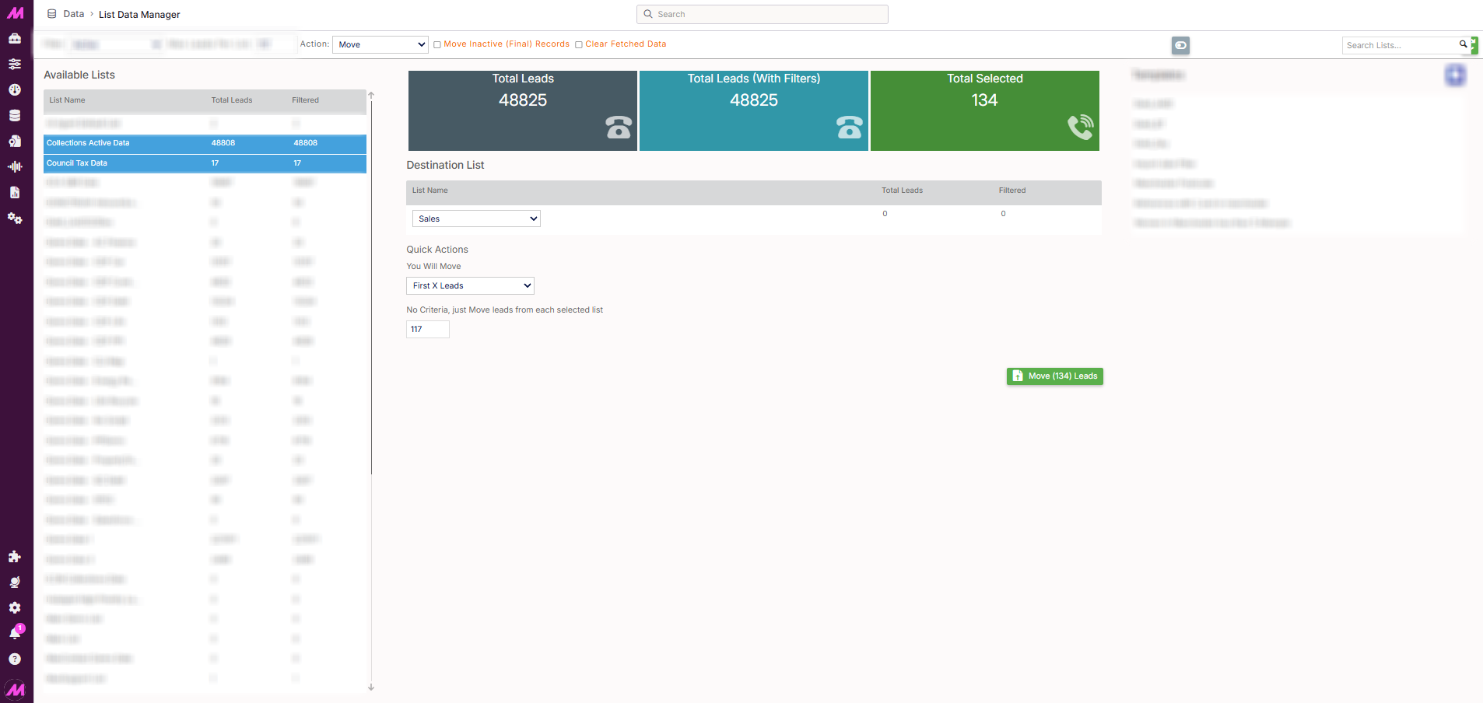Click the phone icon on Total Selected card

(1081, 126)
